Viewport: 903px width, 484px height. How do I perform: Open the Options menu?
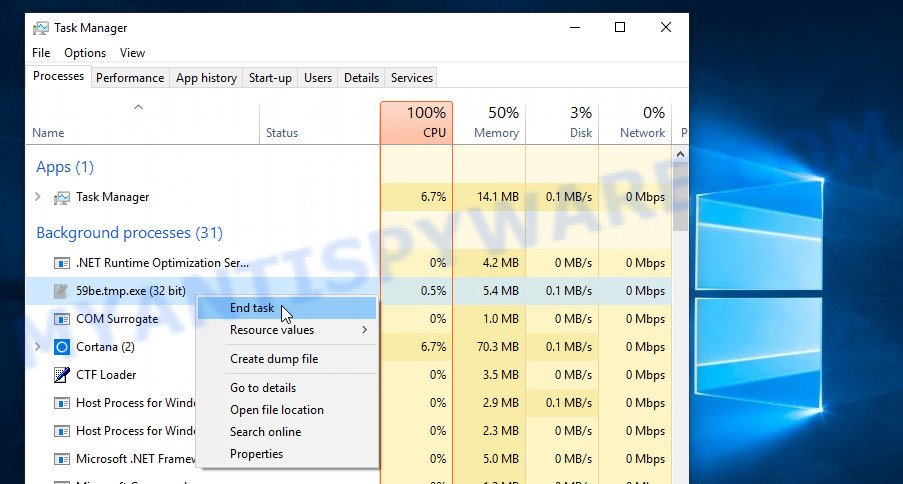pos(85,53)
